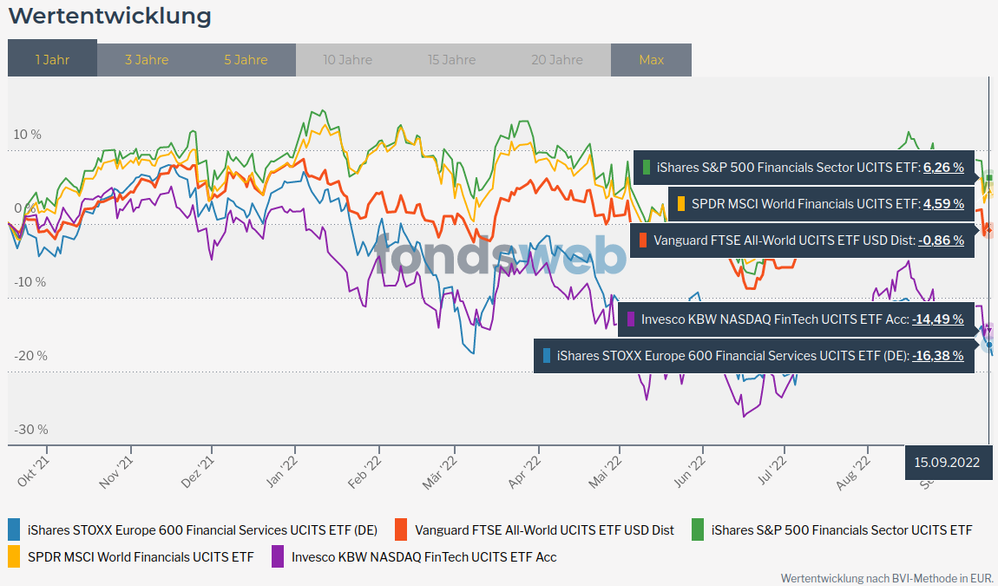Click blue iShares STOXX Europe 600 legend swatch
Screen dimensions: 998x586
coord(14,530)
